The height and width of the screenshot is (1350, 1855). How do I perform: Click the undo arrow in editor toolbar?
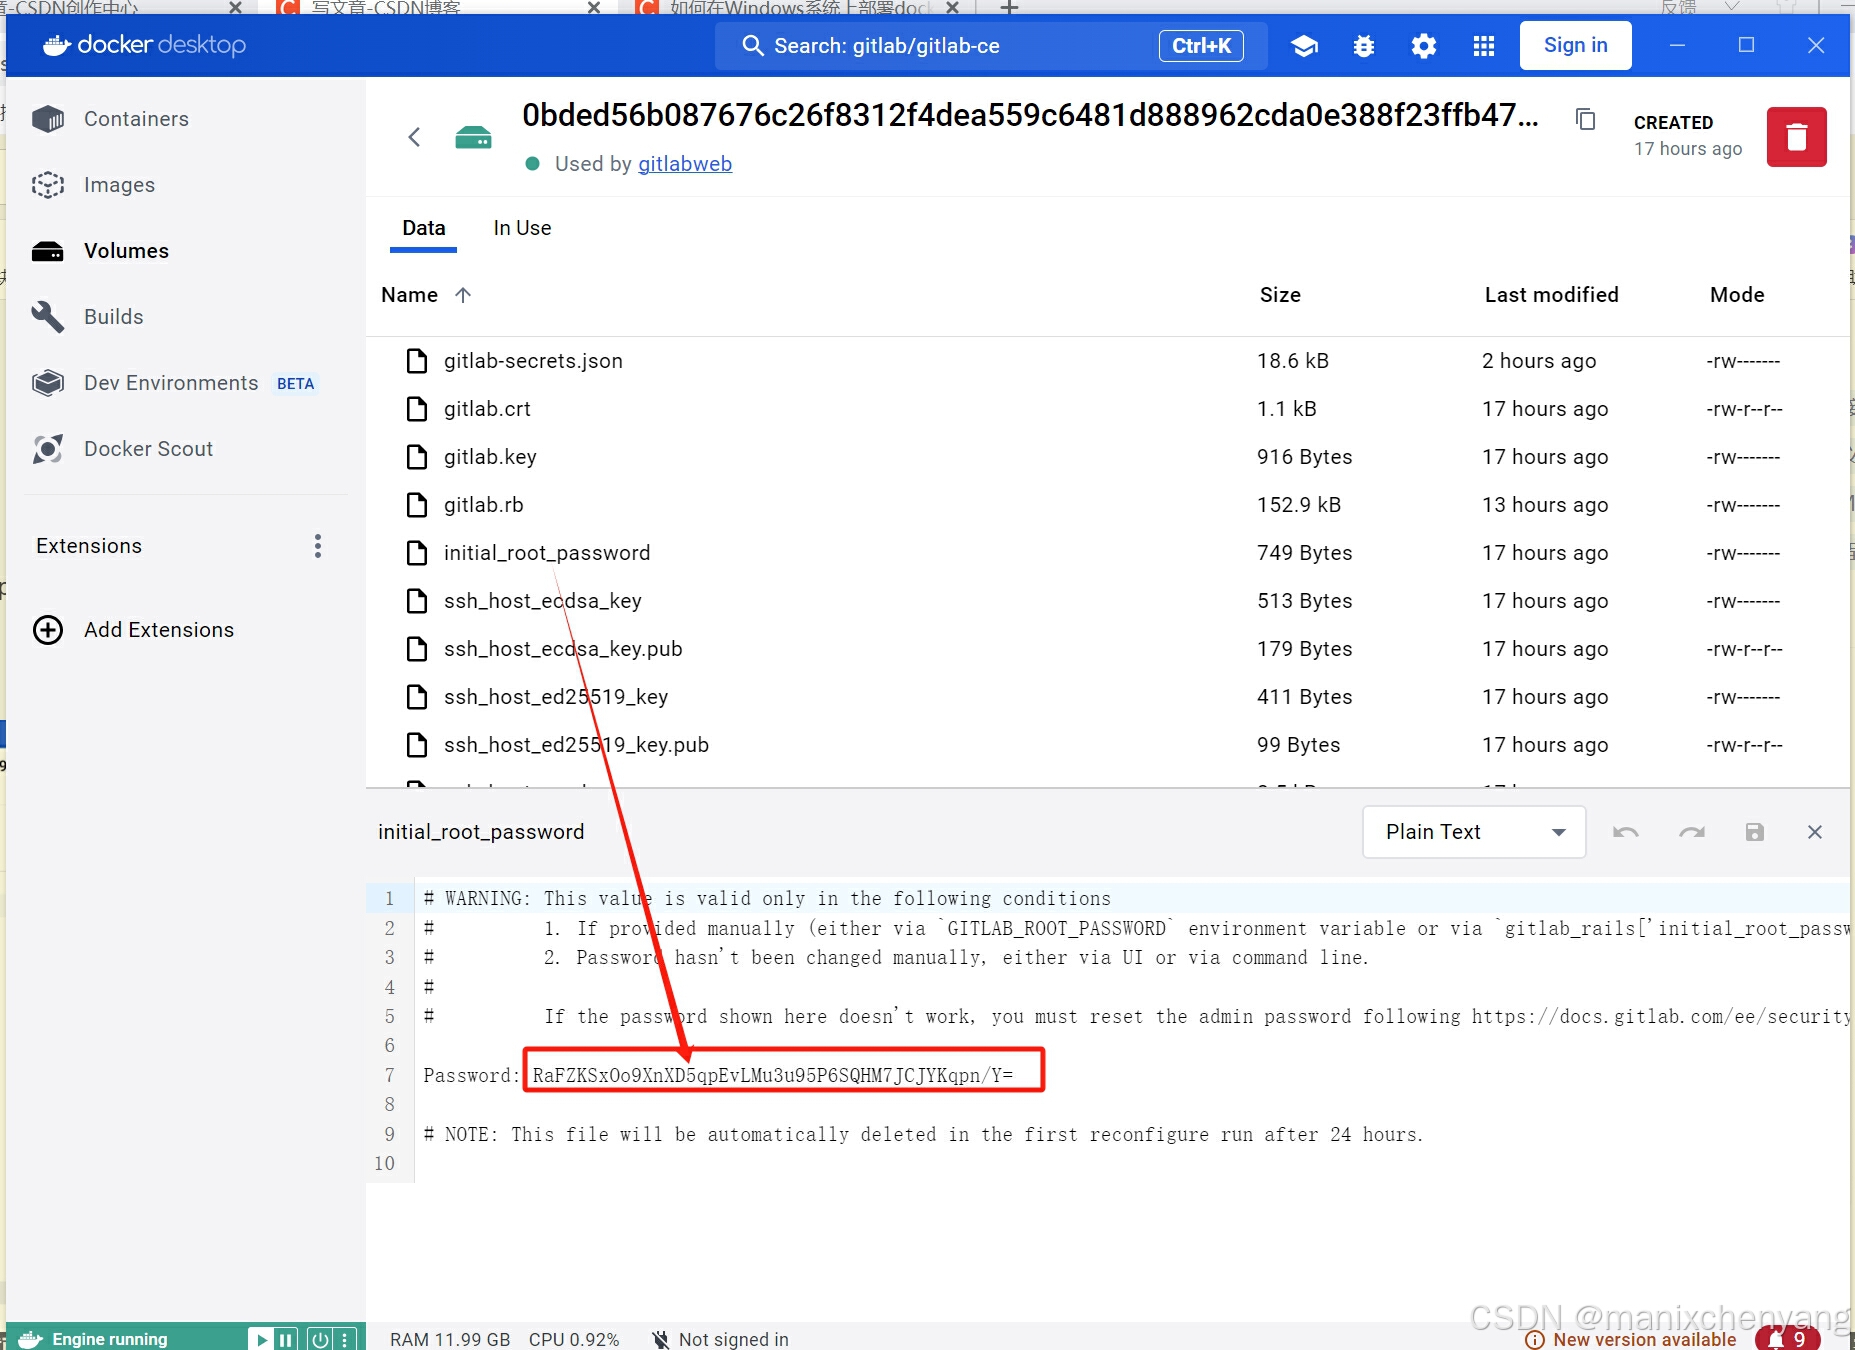tap(1625, 832)
